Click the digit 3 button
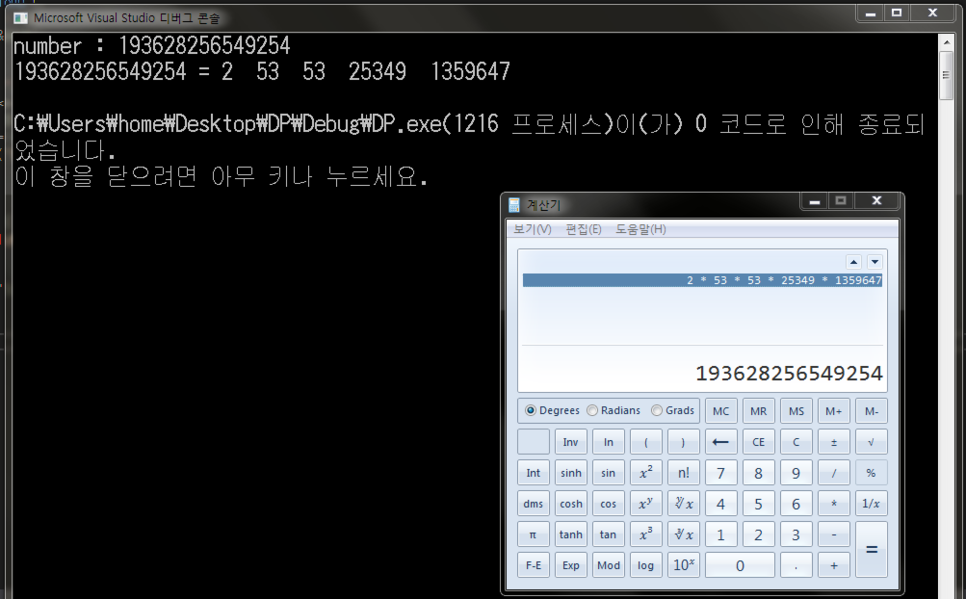966x599 pixels. [796, 534]
